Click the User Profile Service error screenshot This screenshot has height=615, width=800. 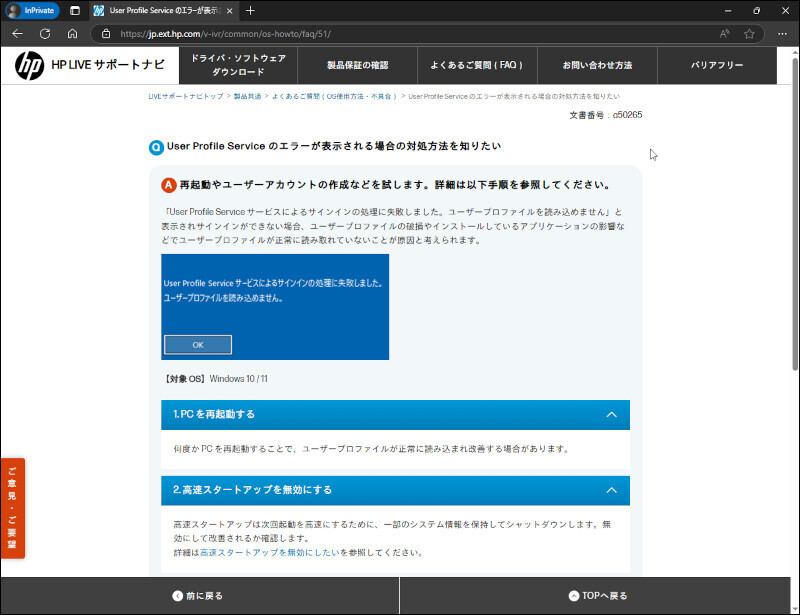click(275, 307)
